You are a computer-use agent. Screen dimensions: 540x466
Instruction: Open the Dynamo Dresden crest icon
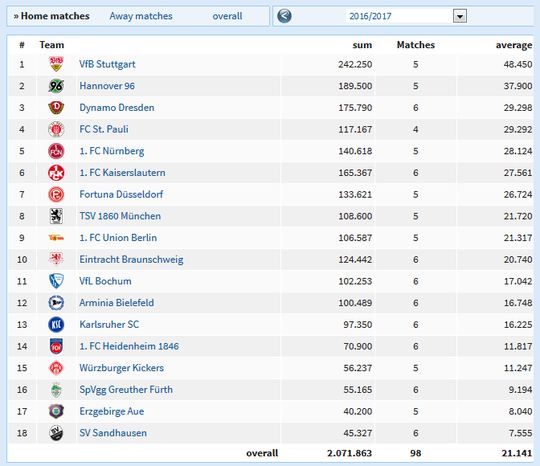[x=56, y=107]
